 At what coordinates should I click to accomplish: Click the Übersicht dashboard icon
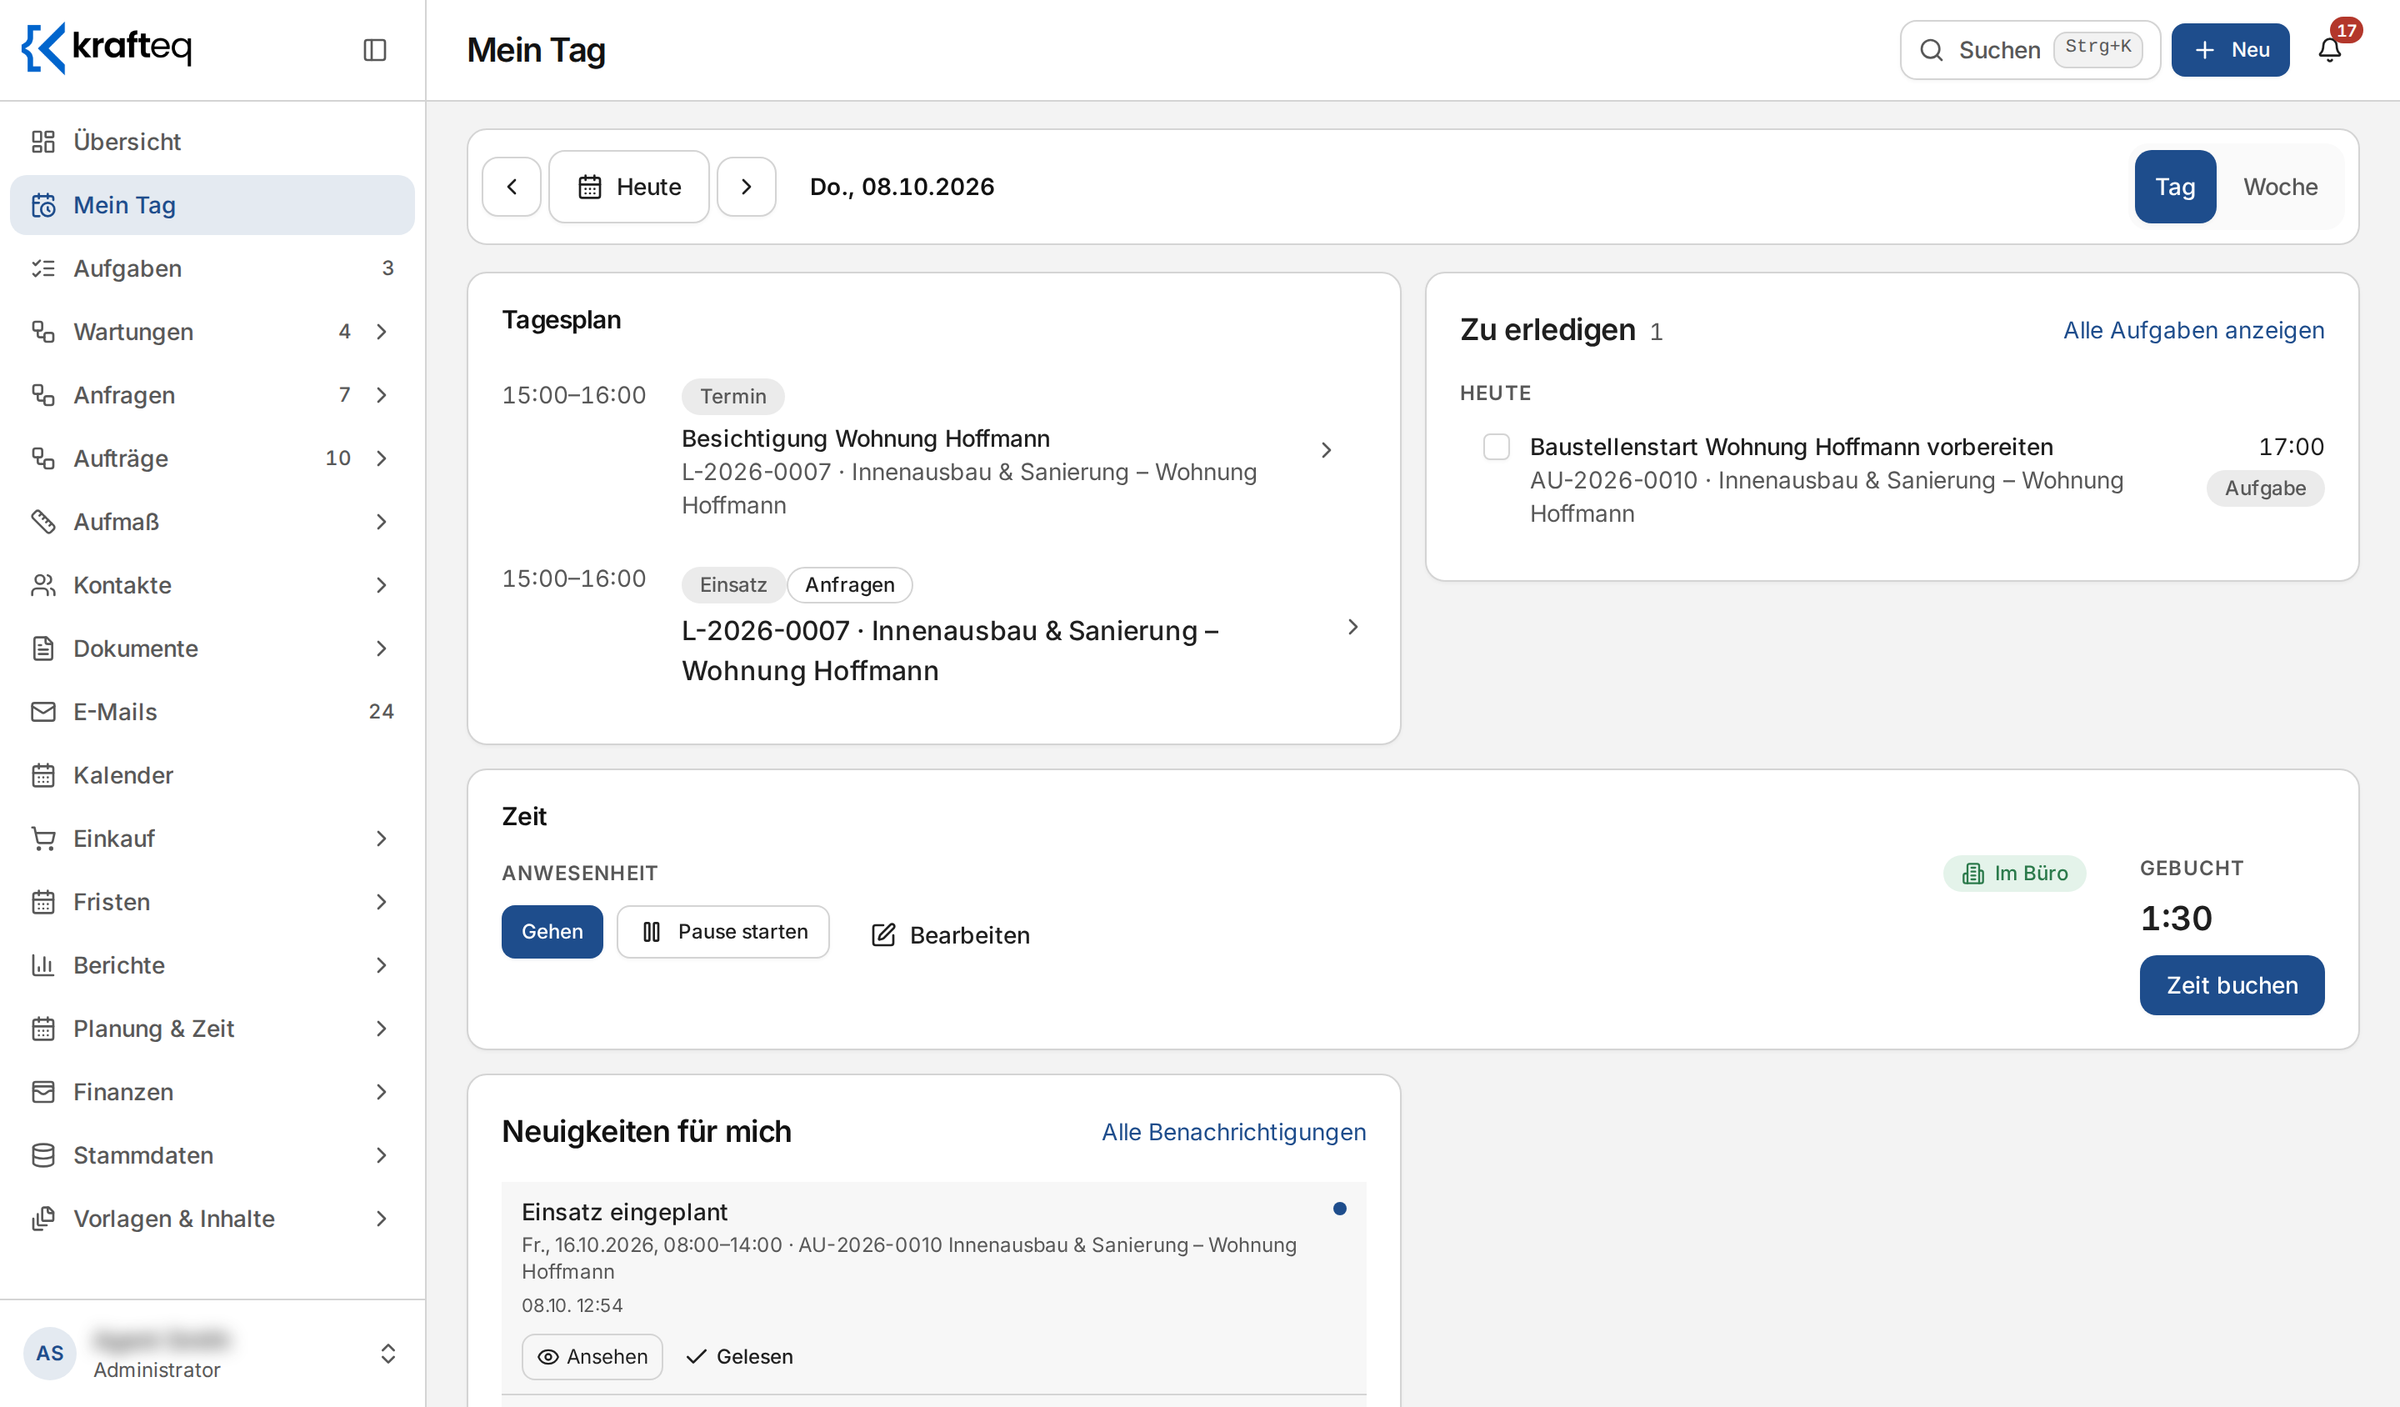click(x=43, y=142)
